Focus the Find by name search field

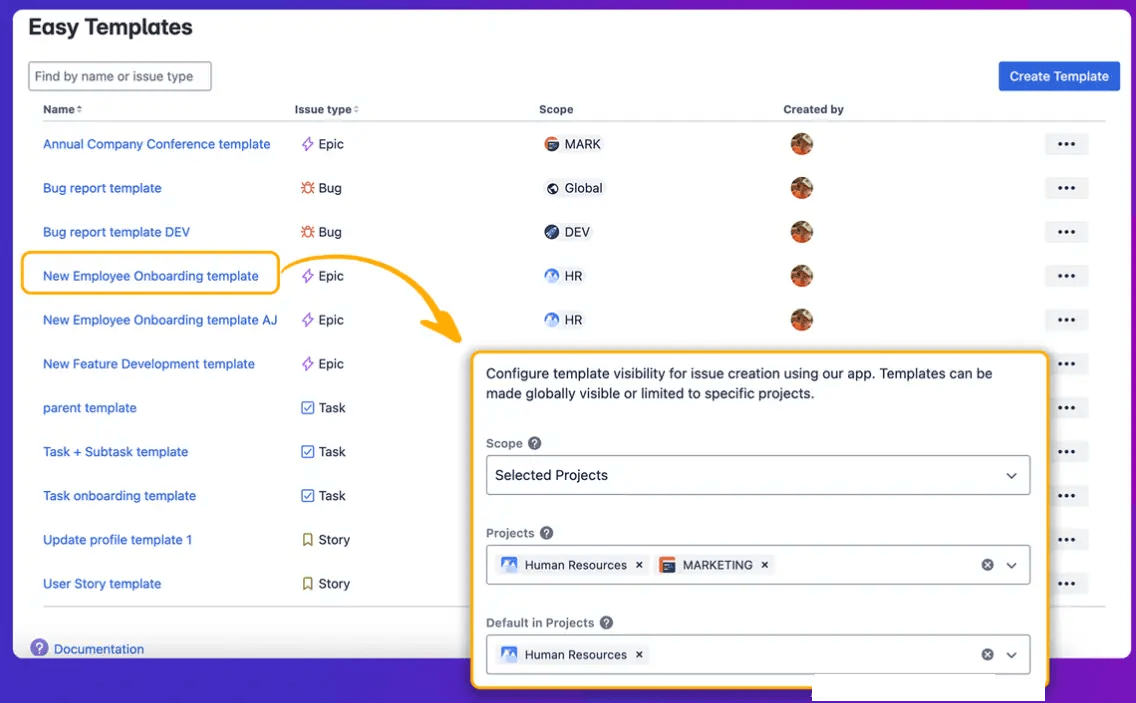(120, 76)
